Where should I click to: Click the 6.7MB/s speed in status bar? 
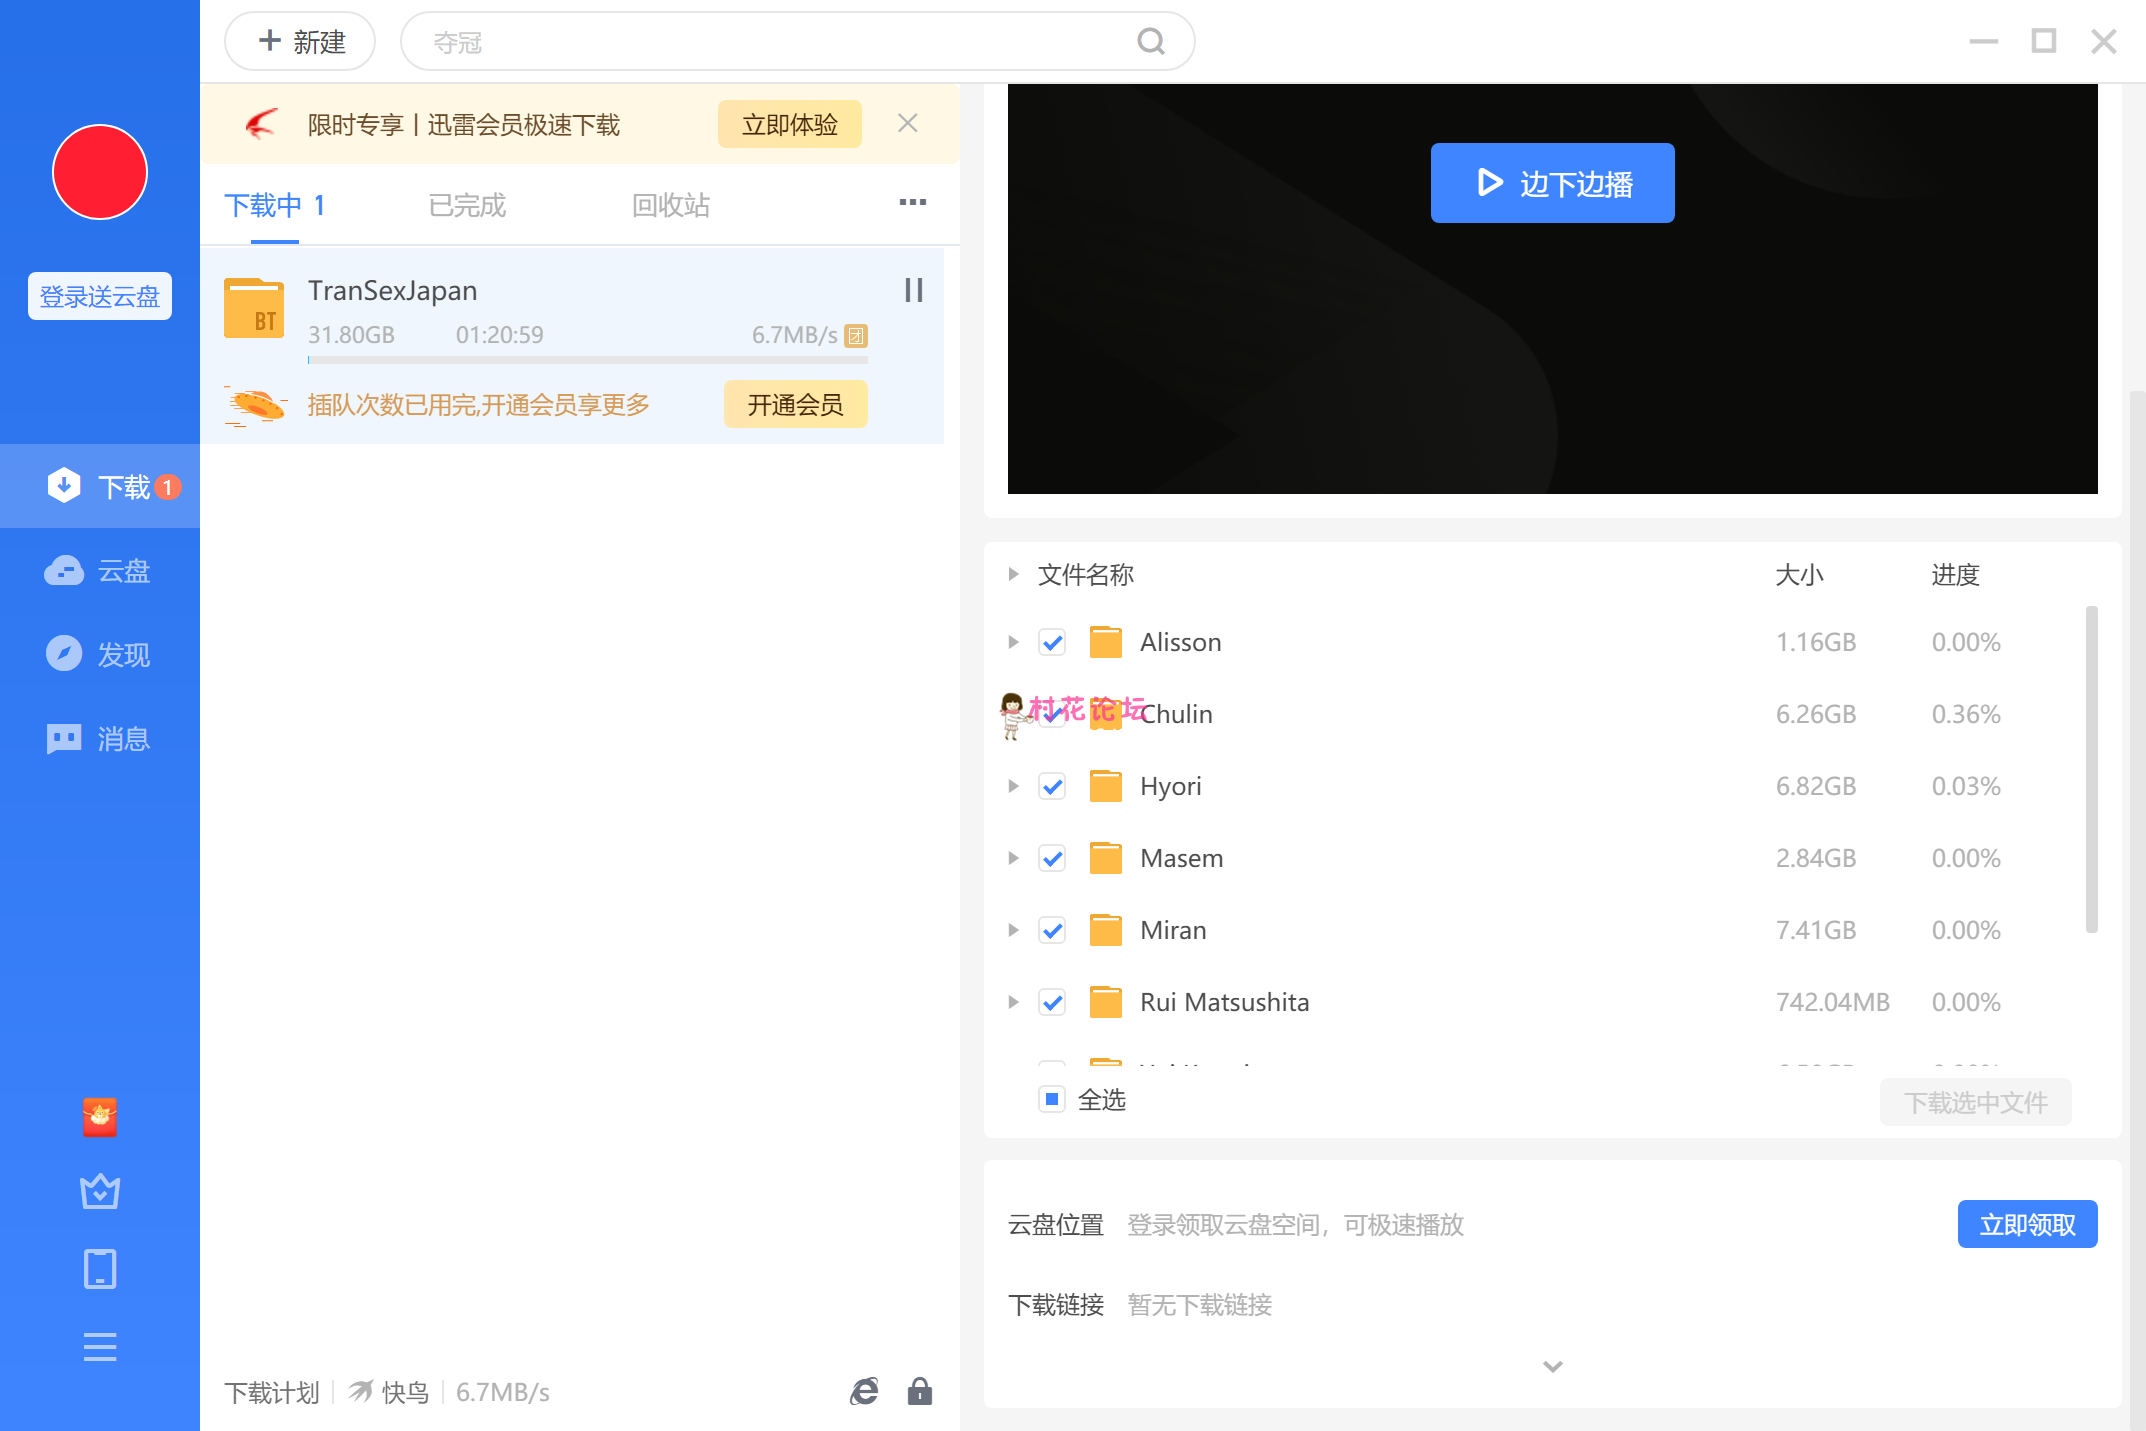(503, 1392)
